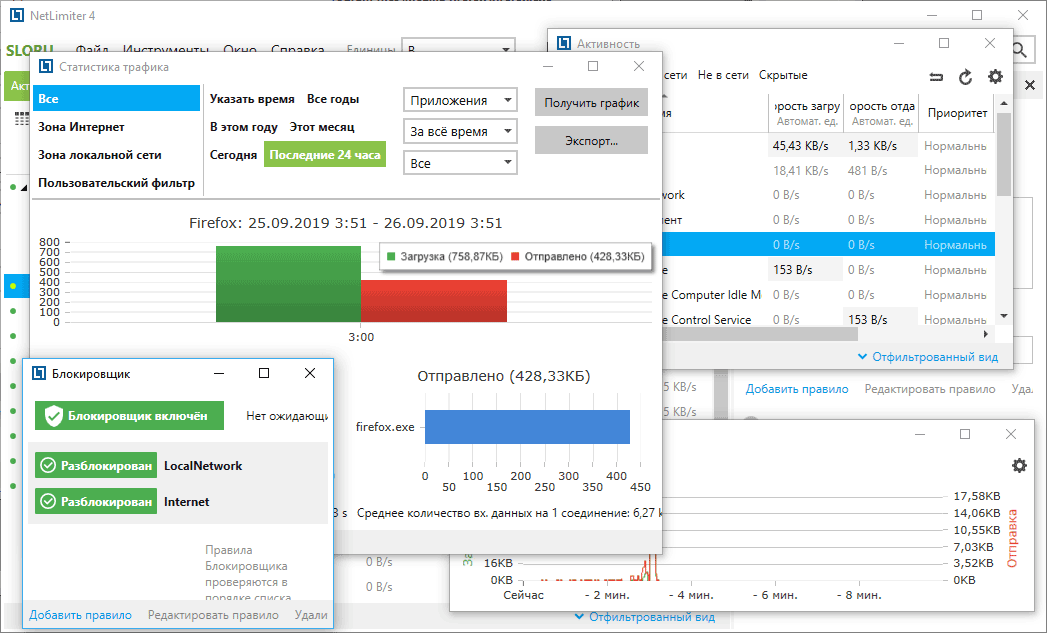
Task: Click the Control Service row
Action: pyautogui.click(x=828, y=319)
